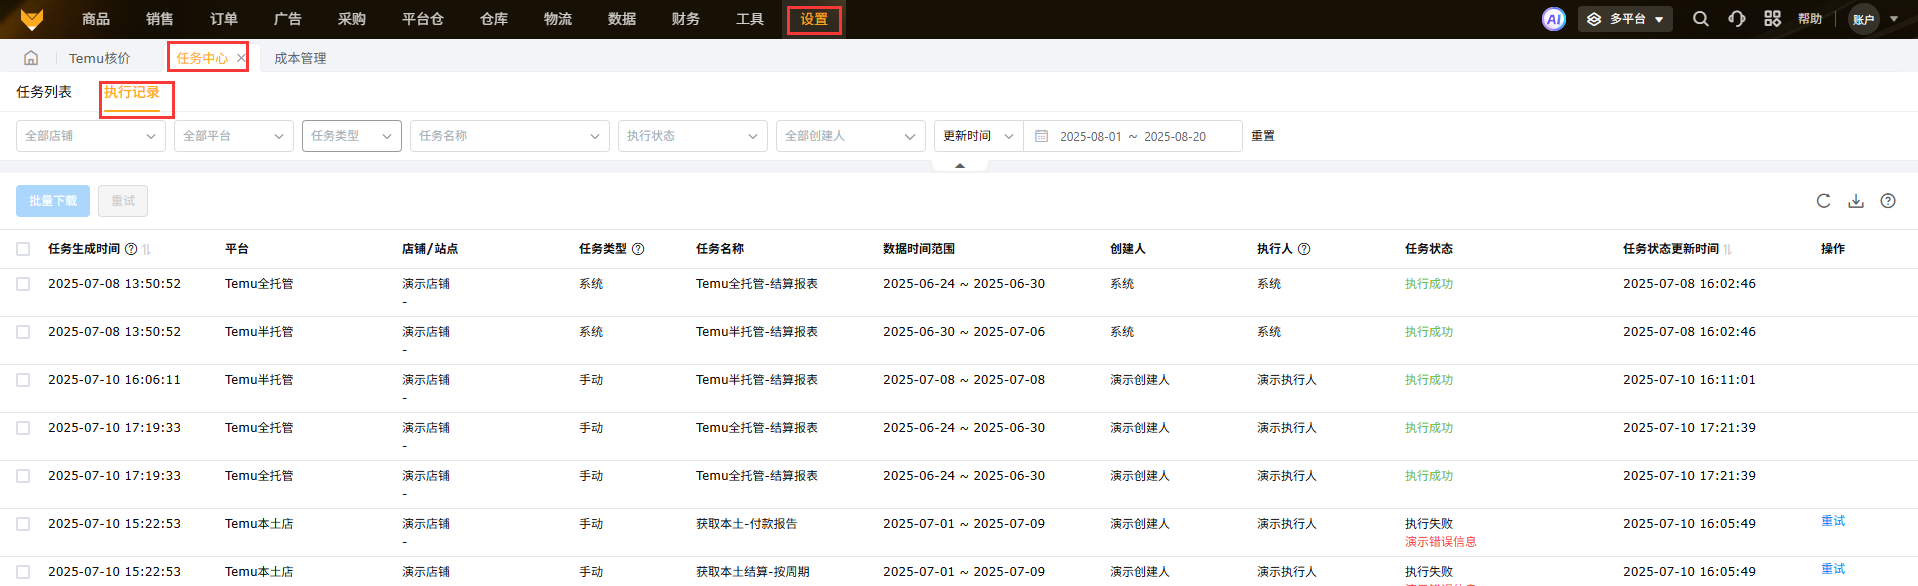Expand the 全部店铺 dropdown

pos(90,136)
